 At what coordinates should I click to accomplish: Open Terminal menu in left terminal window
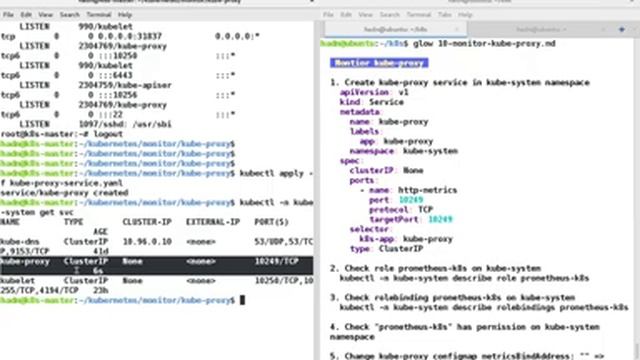(99, 15)
